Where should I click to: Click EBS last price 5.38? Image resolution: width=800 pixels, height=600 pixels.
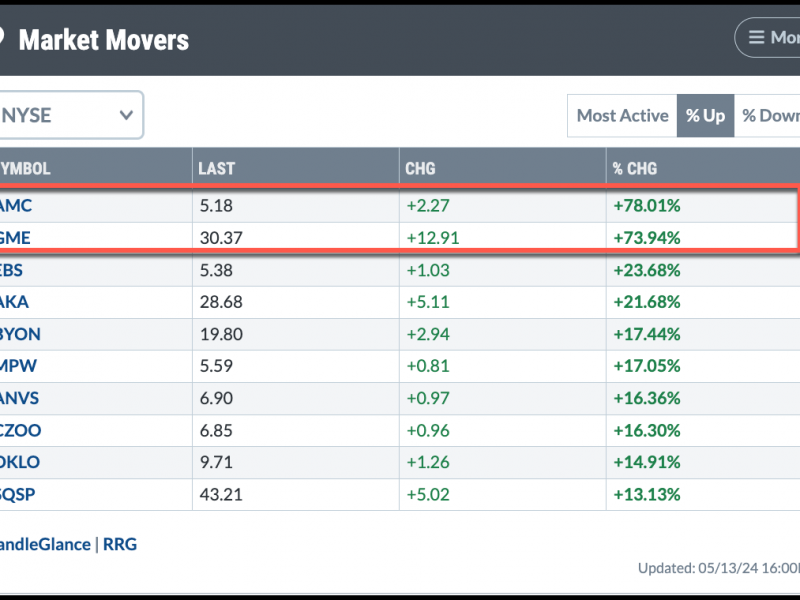(x=216, y=270)
